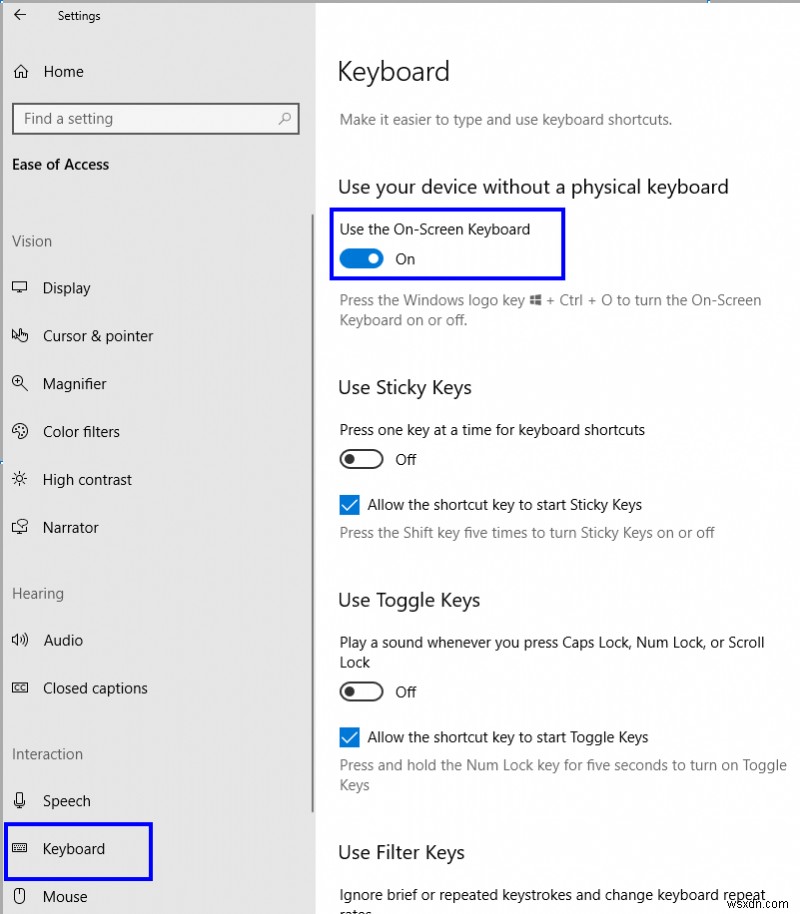Turn on the Toggle Keys switch
The image size is (800, 914).
pyautogui.click(x=361, y=691)
